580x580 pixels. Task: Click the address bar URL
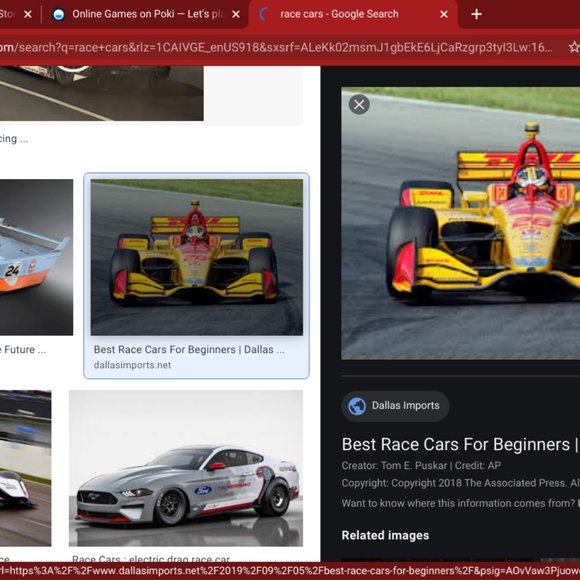tap(277, 47)
